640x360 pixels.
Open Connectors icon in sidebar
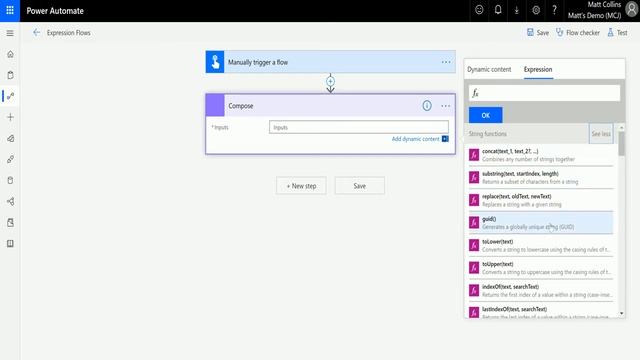tap(10, 159)
